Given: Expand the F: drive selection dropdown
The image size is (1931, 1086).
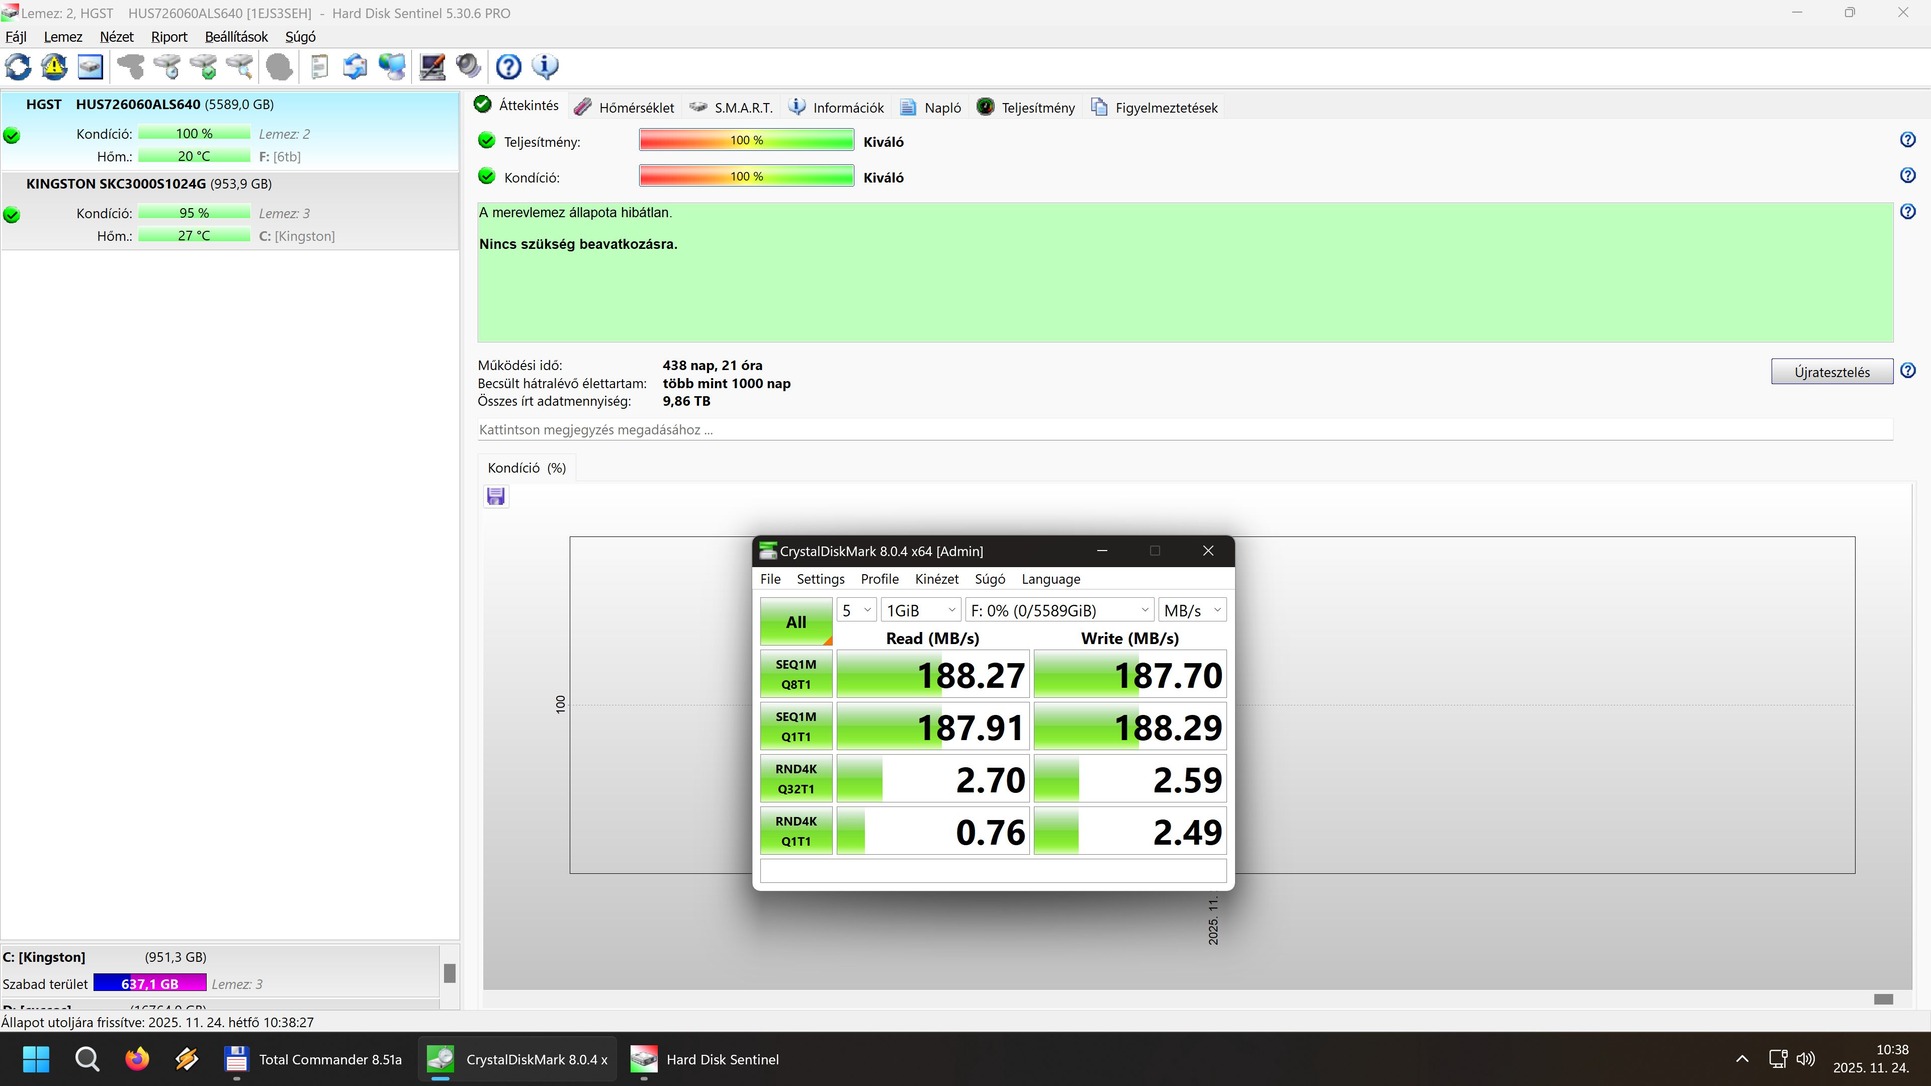Looking at the screenshot, I should pos(1059,610).
